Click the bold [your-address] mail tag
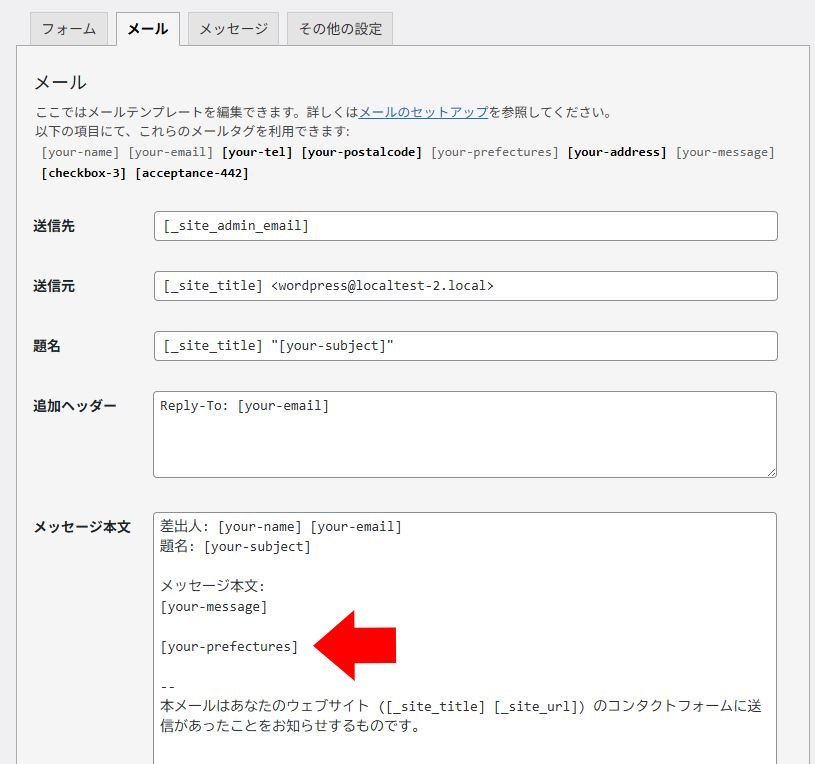 (616, 152)
